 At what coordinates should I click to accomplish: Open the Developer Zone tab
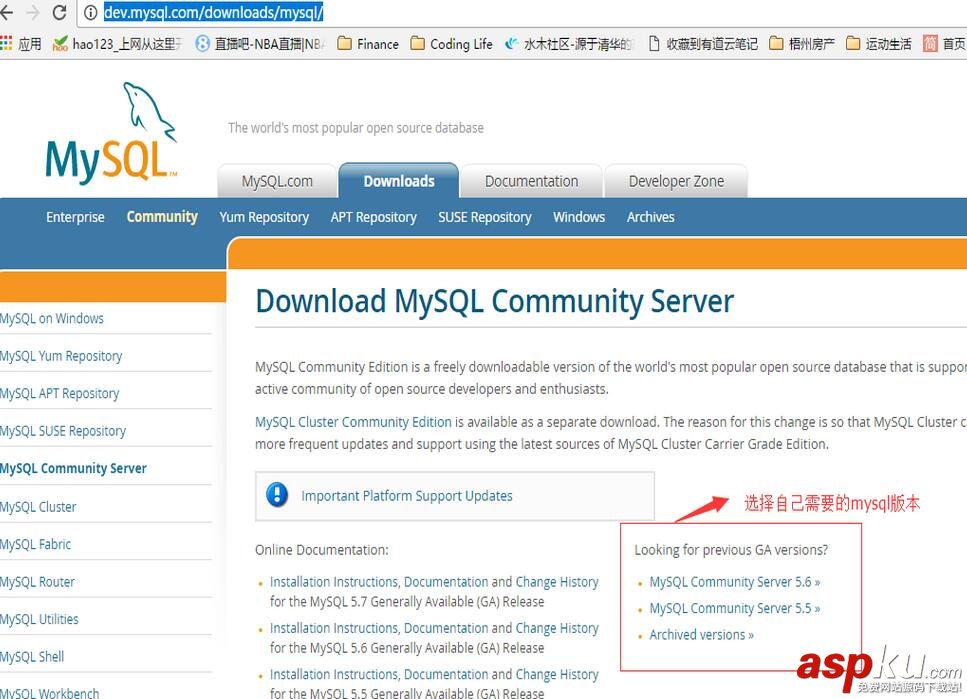(x=676, y=181)
